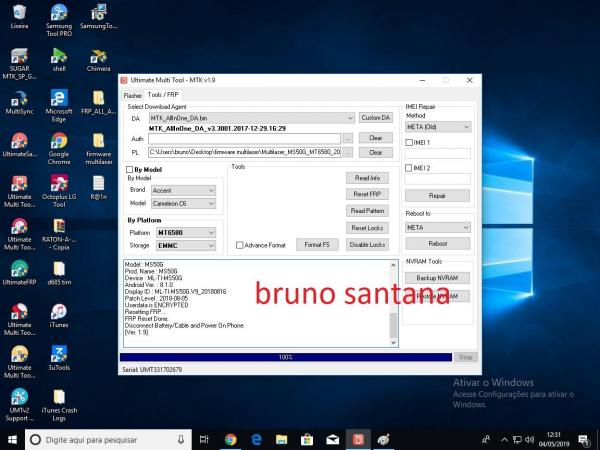Tick the IMEI 2 checkbox

point(409,168)
